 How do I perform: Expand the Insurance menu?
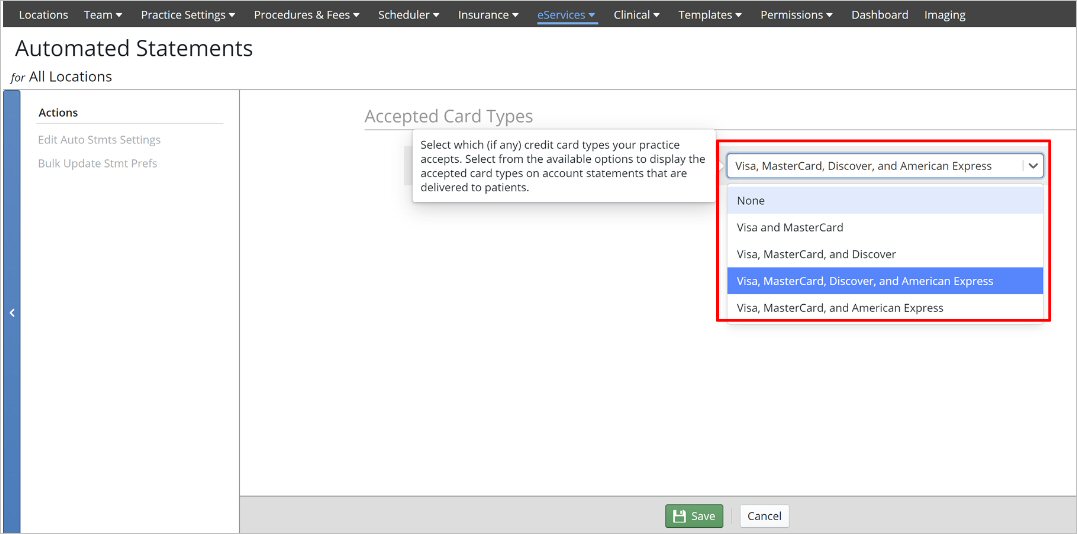tap(488, 15)
